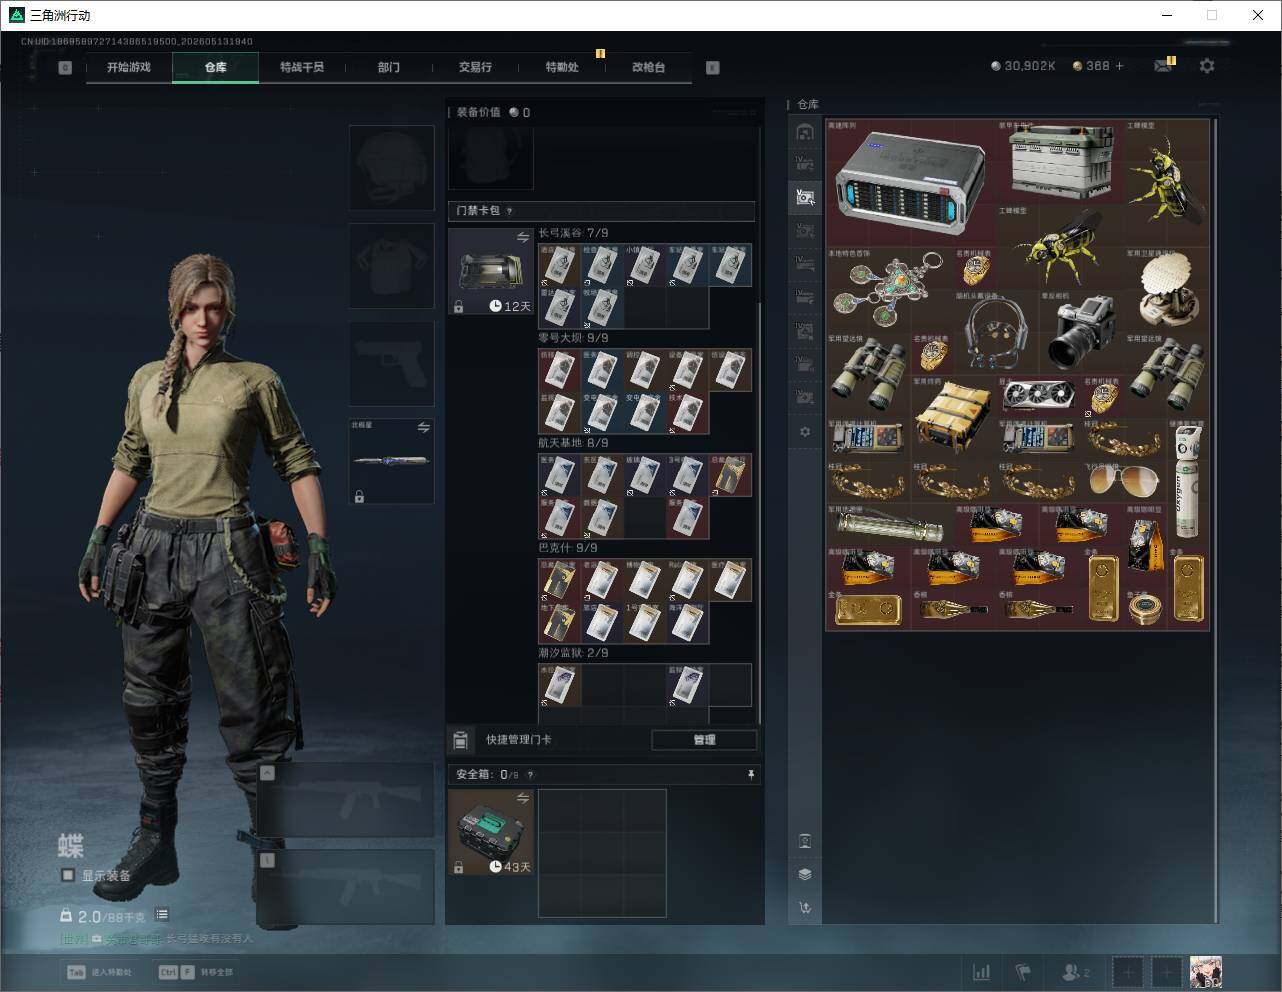Click the 潮汐监狱: 2/9 label
This screenshot has height=992, width=1282.
573,653
